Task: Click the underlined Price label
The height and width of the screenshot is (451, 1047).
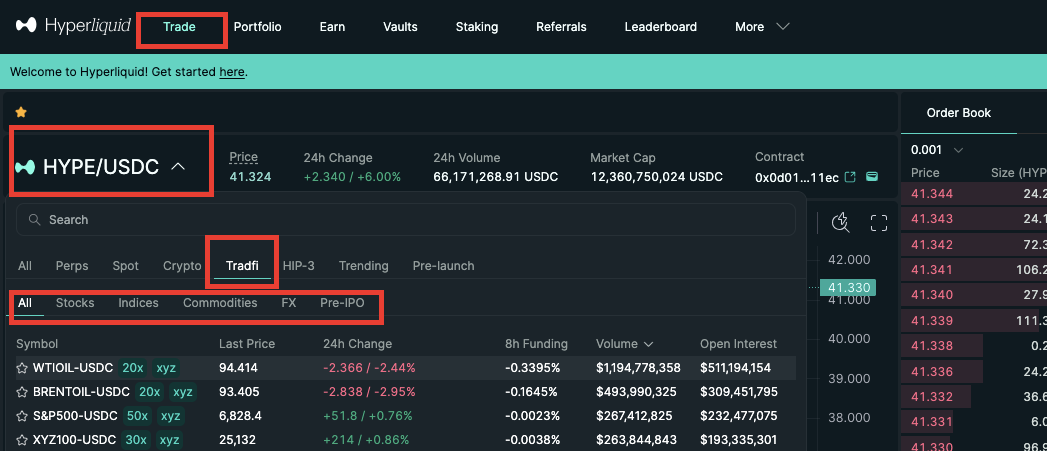Action: 243,158
